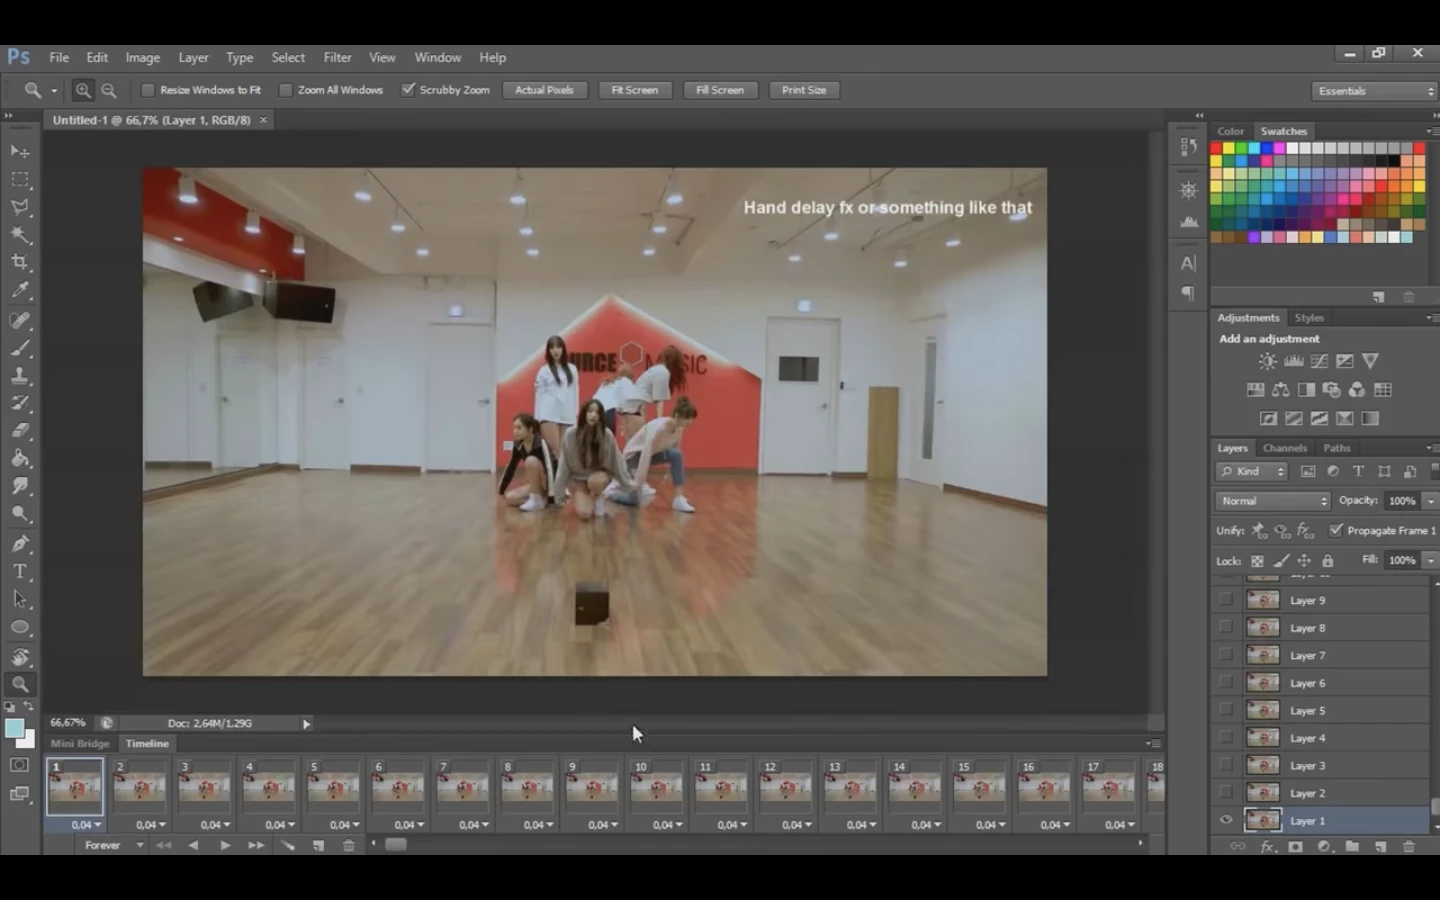Open the Opacity value dropdown arrow
This screenshot has height=900, width=1440.
click(x=1431, y=501)
